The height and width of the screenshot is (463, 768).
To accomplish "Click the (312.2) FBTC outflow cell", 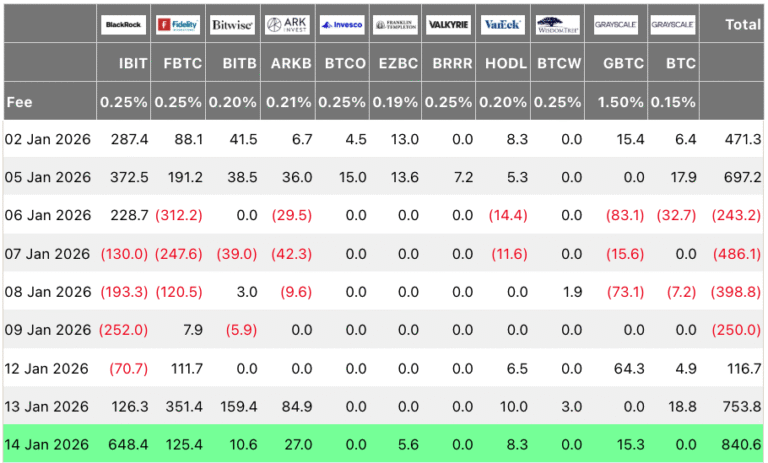I will (180, 215).
